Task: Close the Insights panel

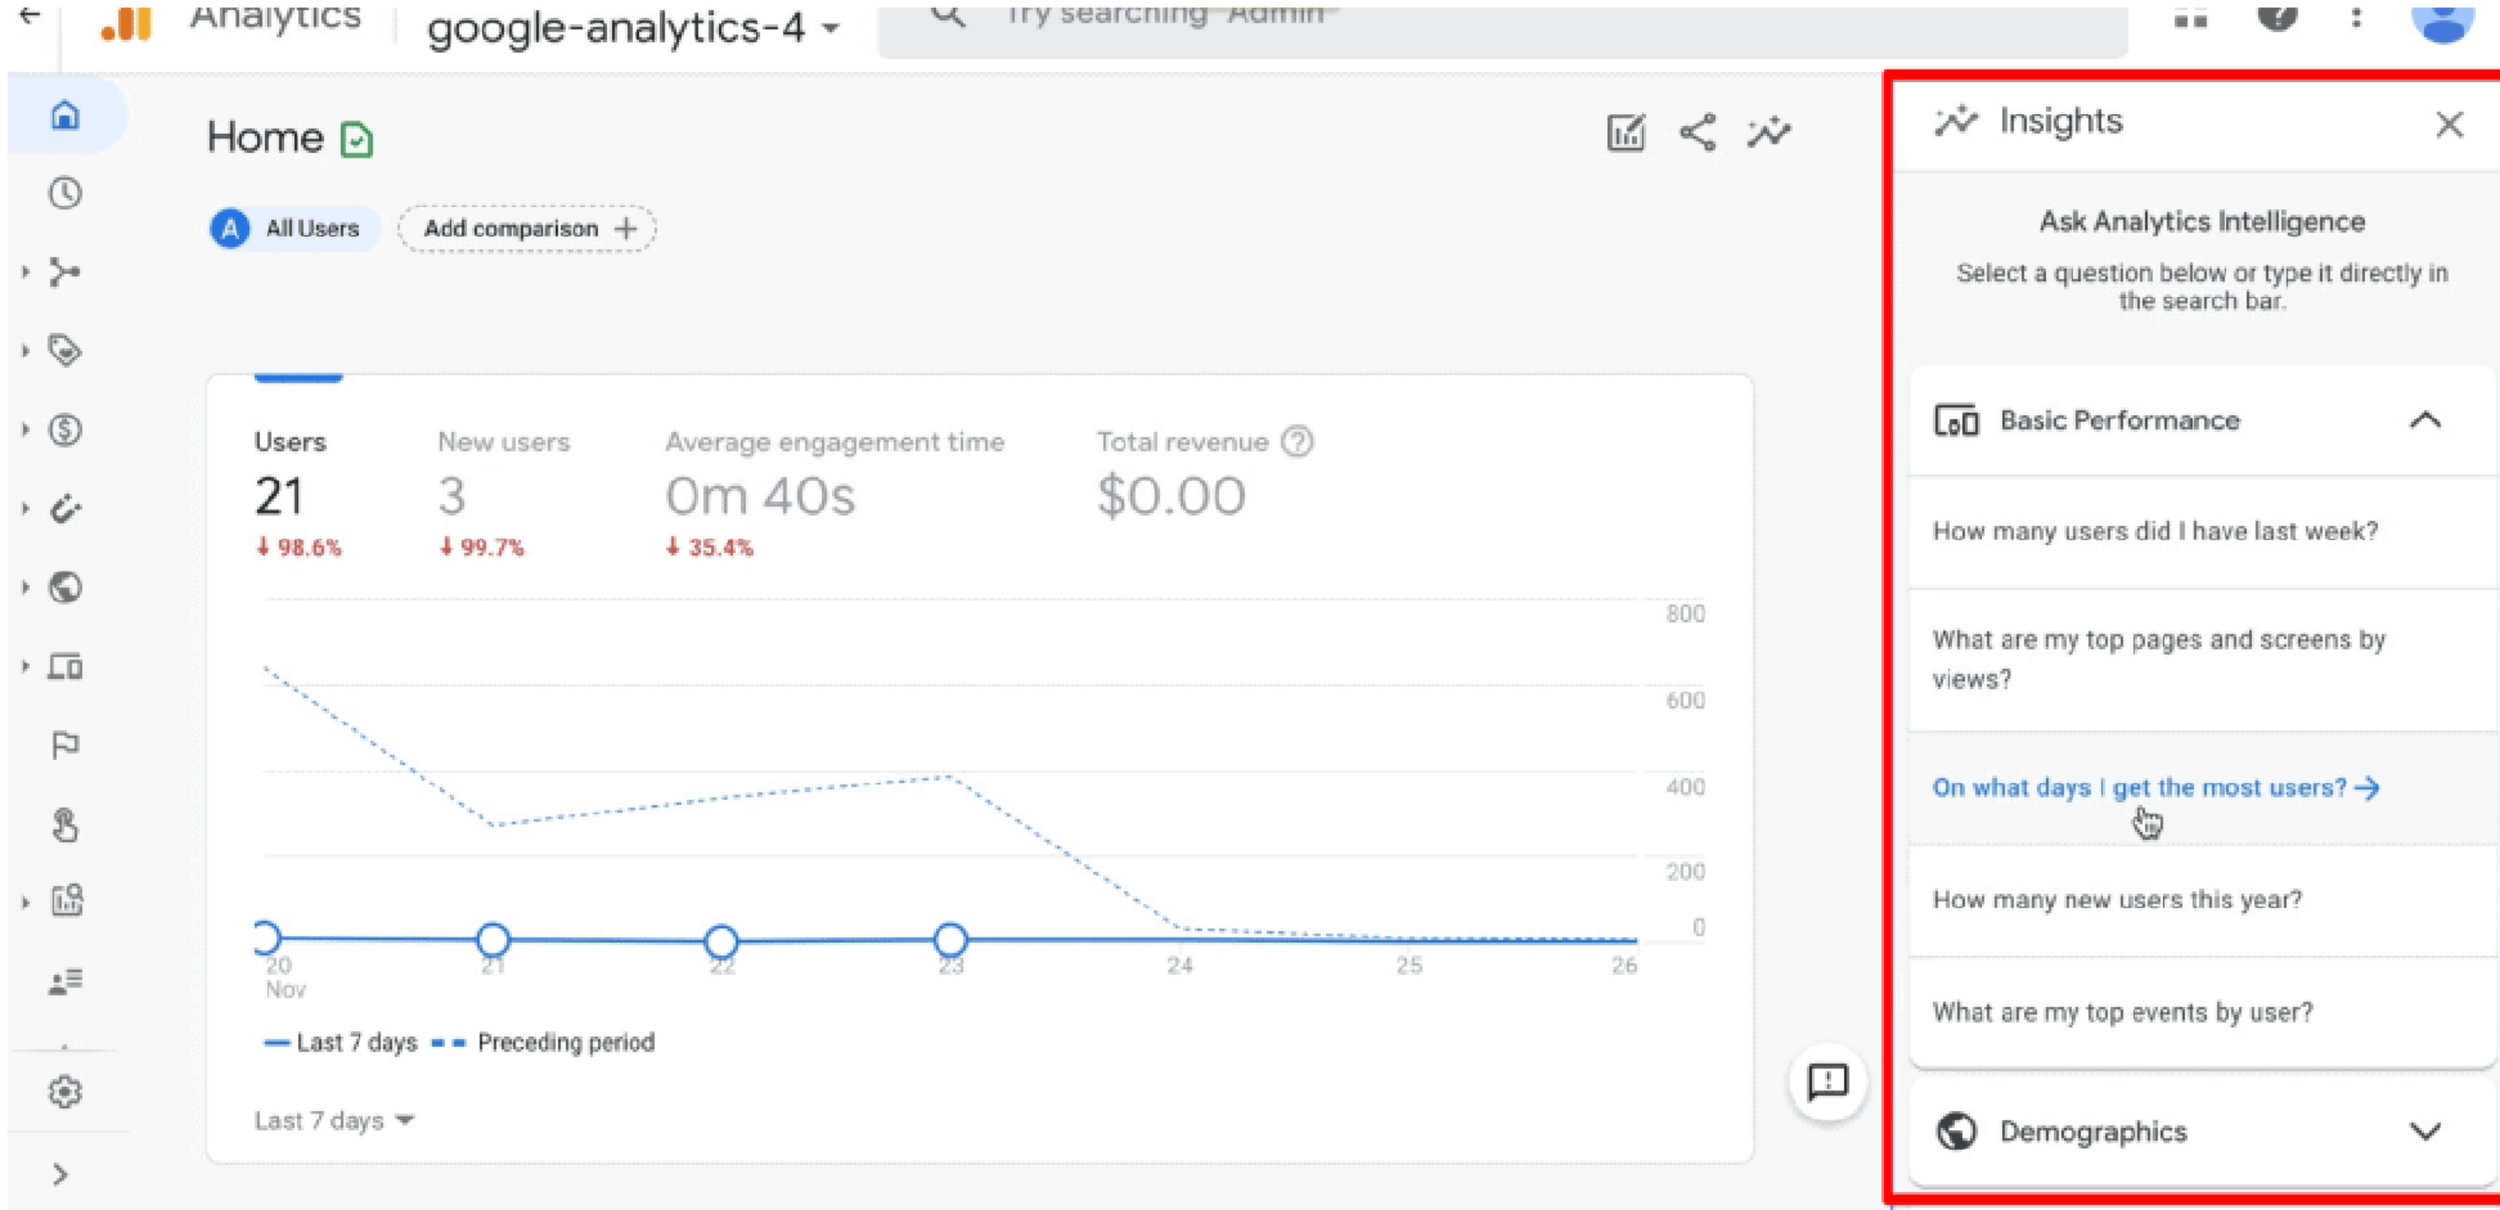Action: pos(2449,125)
